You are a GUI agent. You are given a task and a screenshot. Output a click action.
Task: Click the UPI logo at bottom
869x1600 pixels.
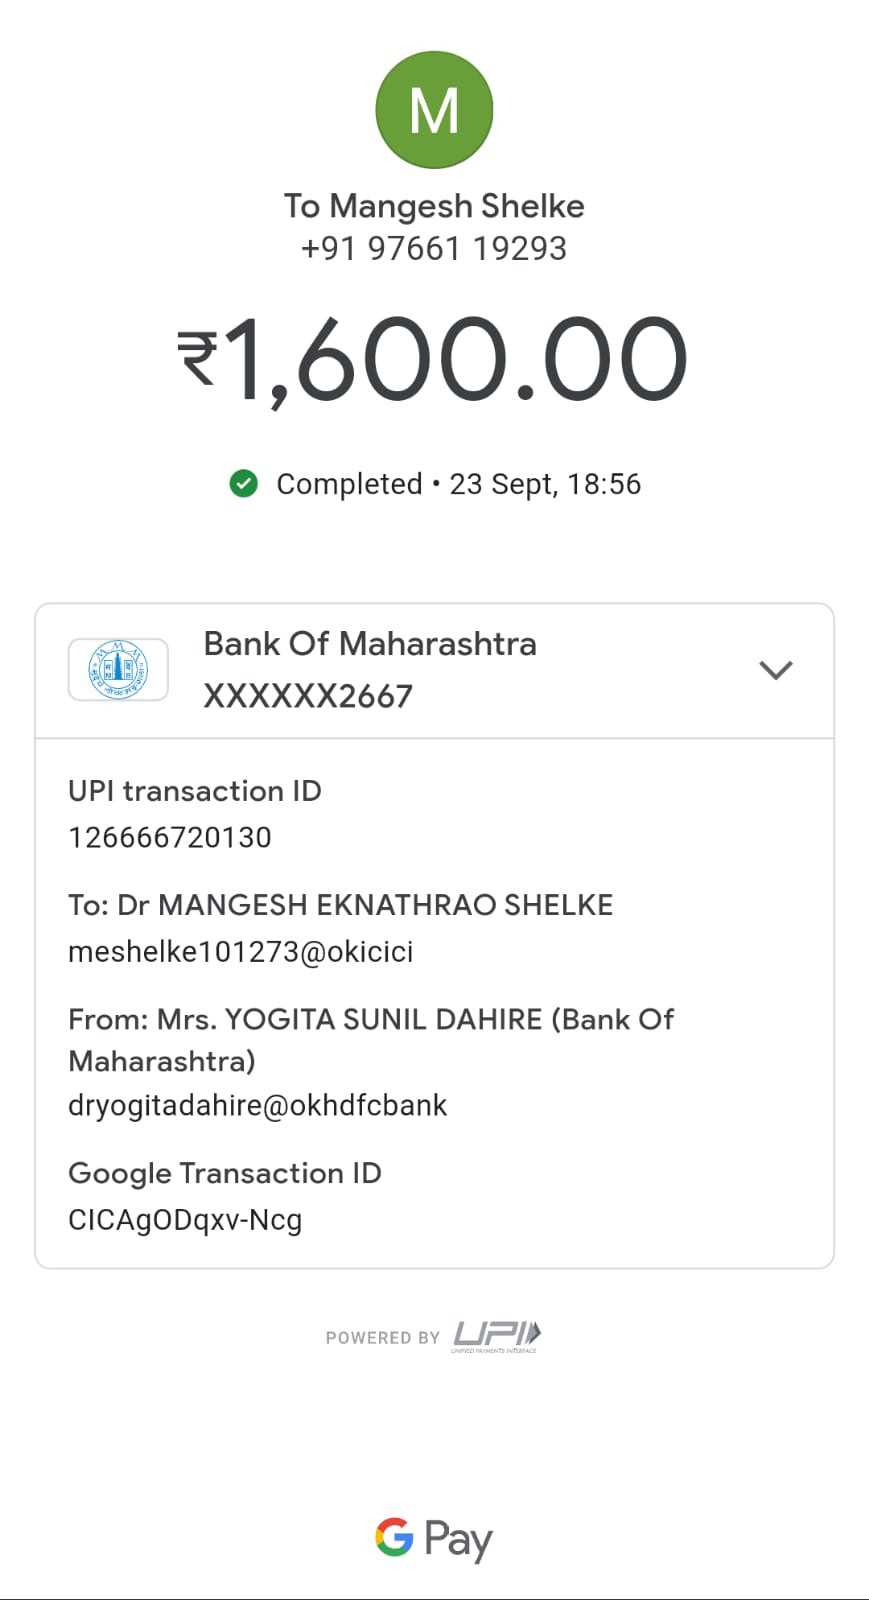click(496, 1335)
